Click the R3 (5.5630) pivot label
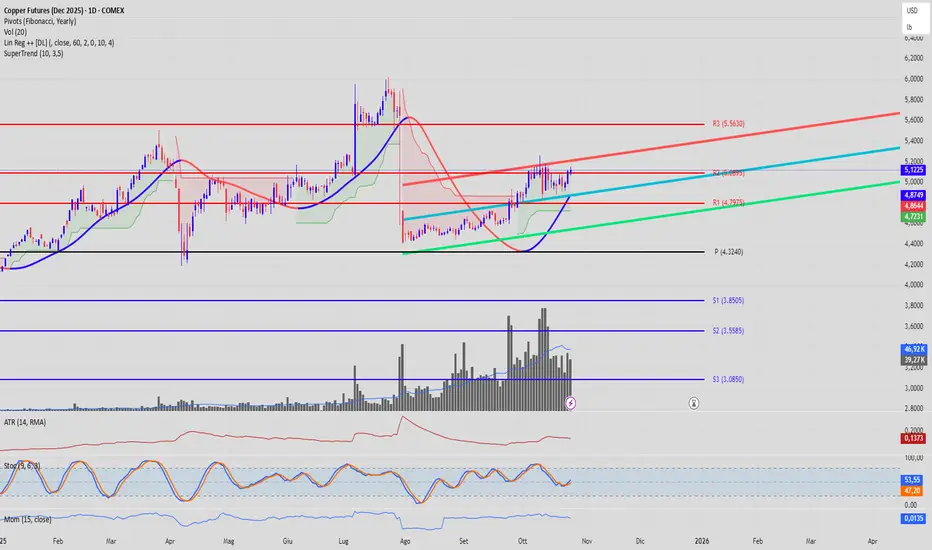 coord(728,124)
